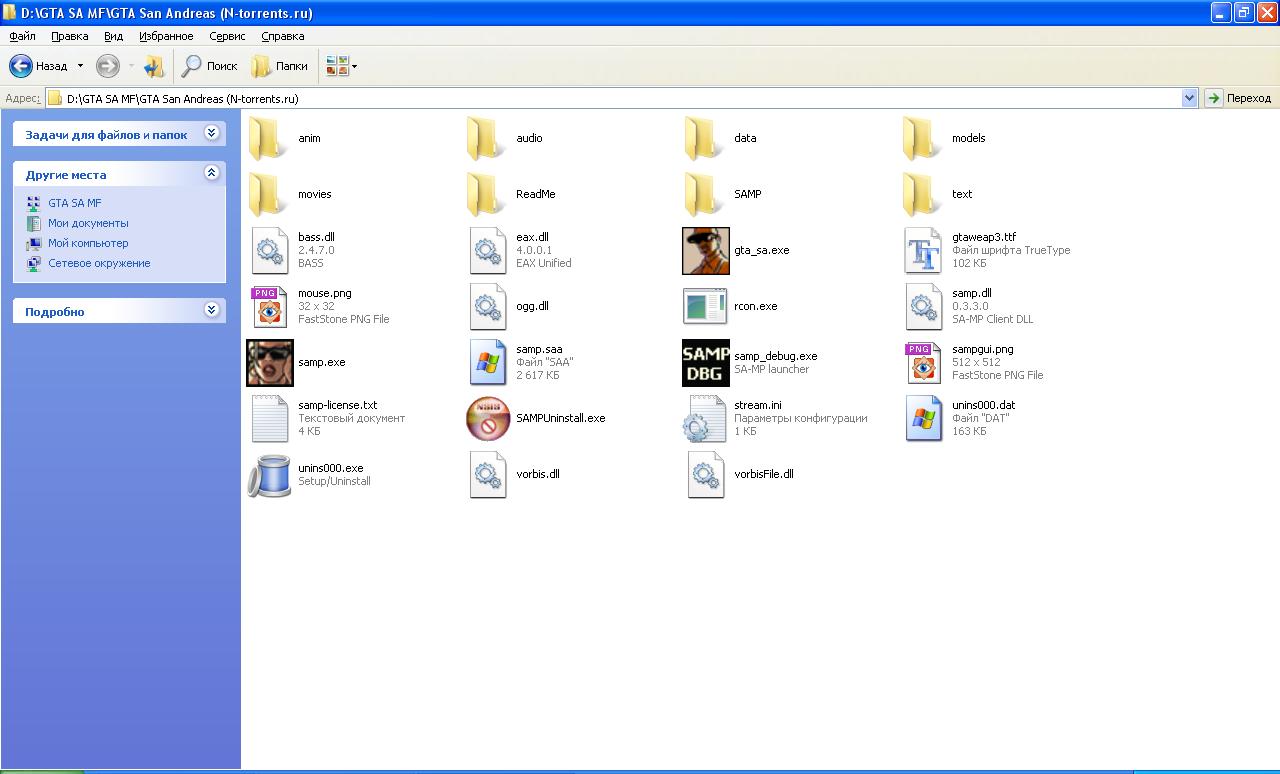Select the mouse.png image icon
Image resolution: width=1280 pixels, height=774 pixels.
coord(269,306)
